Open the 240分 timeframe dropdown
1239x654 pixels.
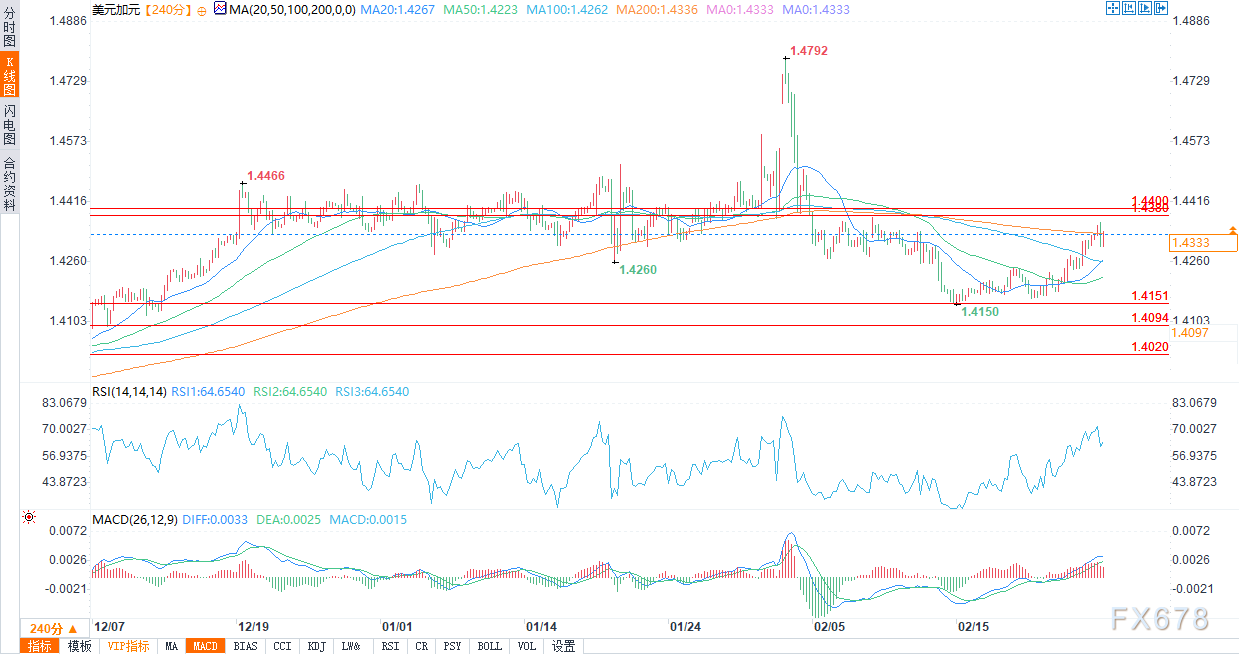(x=46, y=629)
